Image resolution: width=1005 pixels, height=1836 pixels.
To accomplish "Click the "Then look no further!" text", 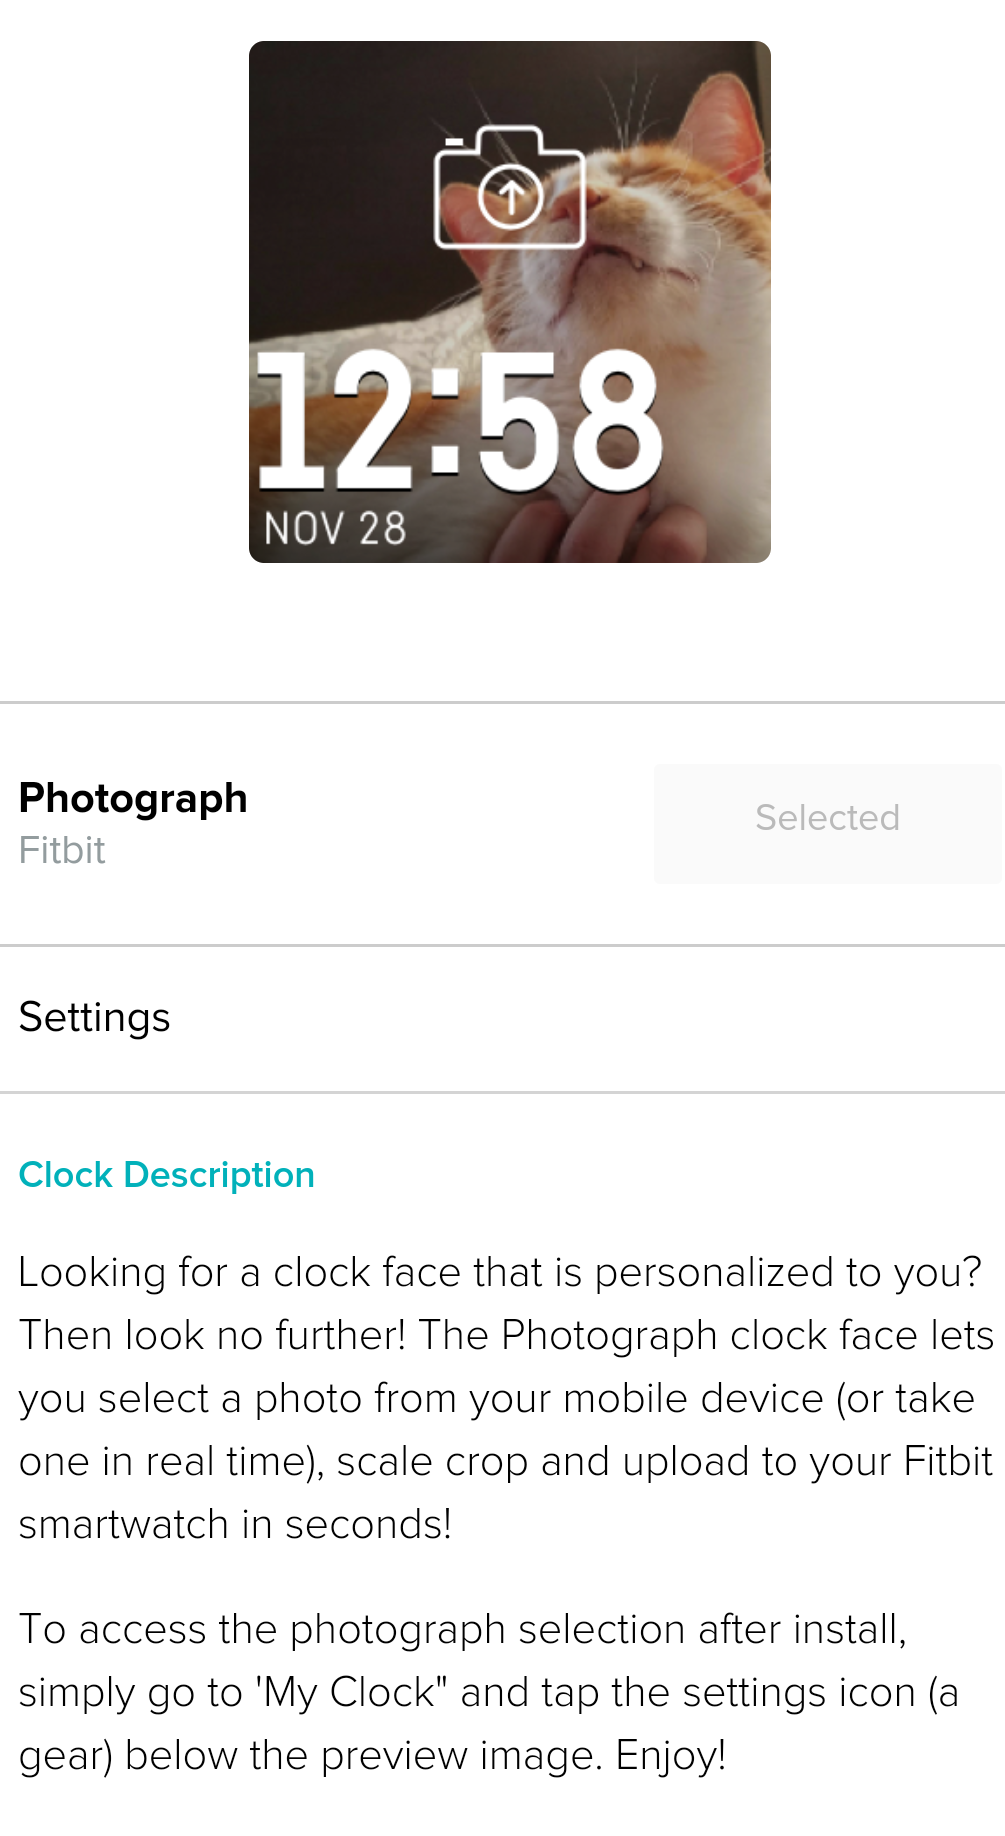I will [x=212, y=1336].
